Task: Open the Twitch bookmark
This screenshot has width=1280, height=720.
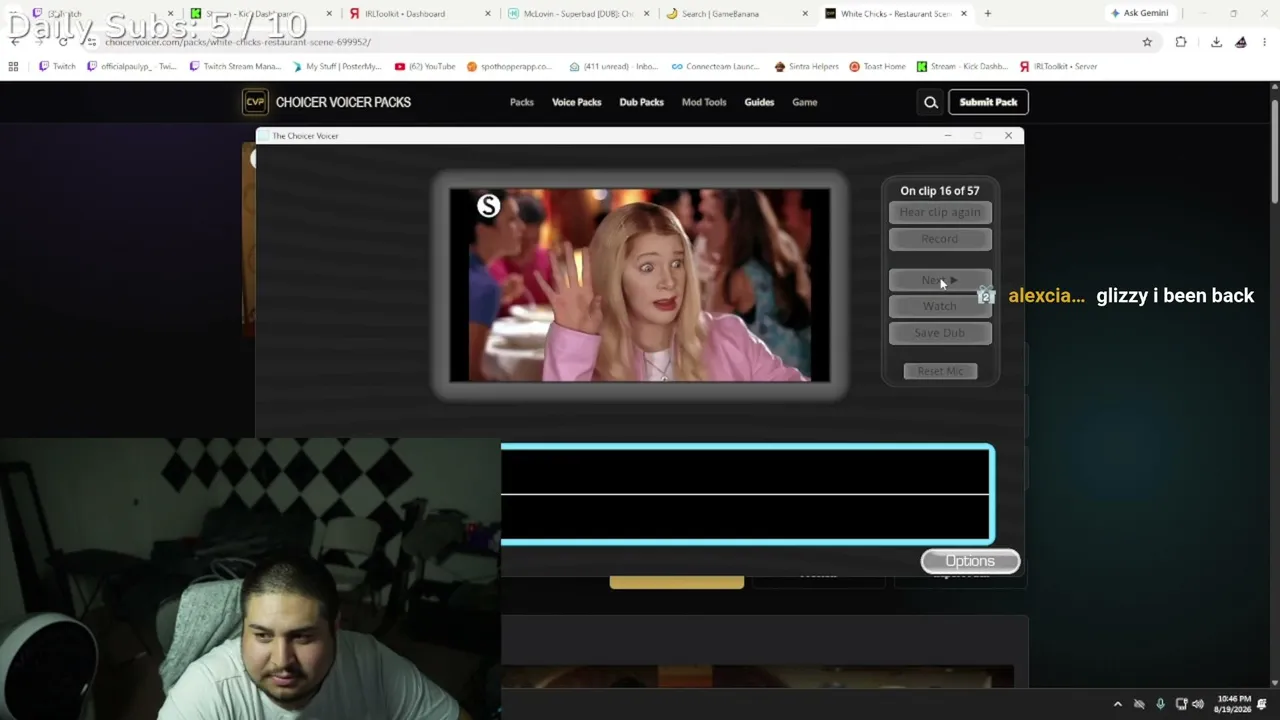Action: tap(57, 66)
